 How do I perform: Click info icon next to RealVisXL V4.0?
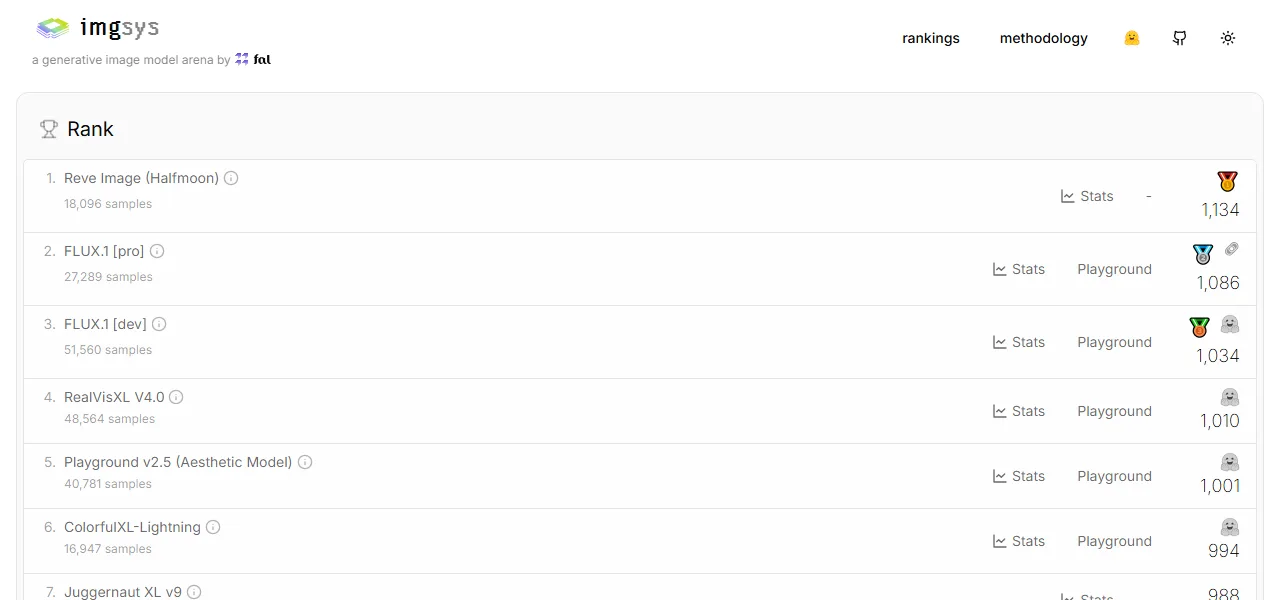click(x=176, y=397)
